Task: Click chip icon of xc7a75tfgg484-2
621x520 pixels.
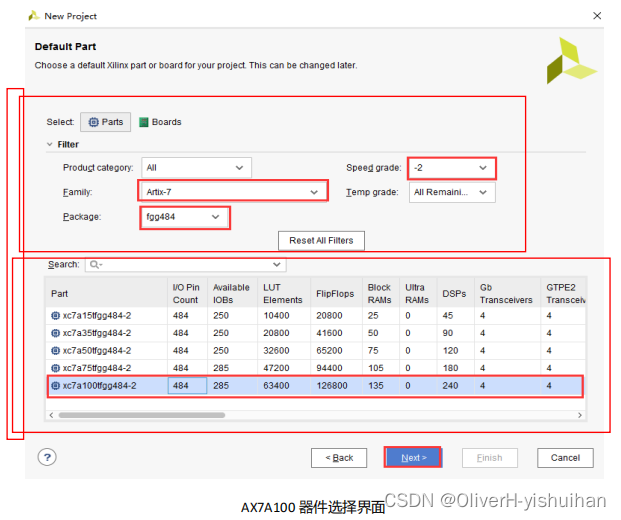Action: pyautogui.click(x=55, y=368)
